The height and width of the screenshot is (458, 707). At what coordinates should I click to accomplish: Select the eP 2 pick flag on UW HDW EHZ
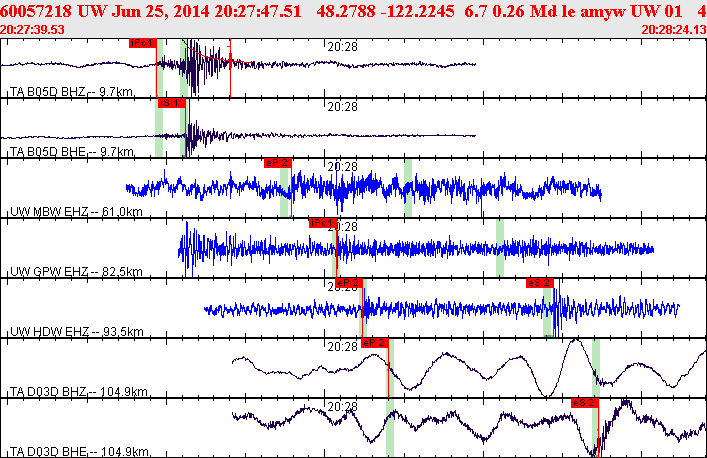click(x=350, y=283)
